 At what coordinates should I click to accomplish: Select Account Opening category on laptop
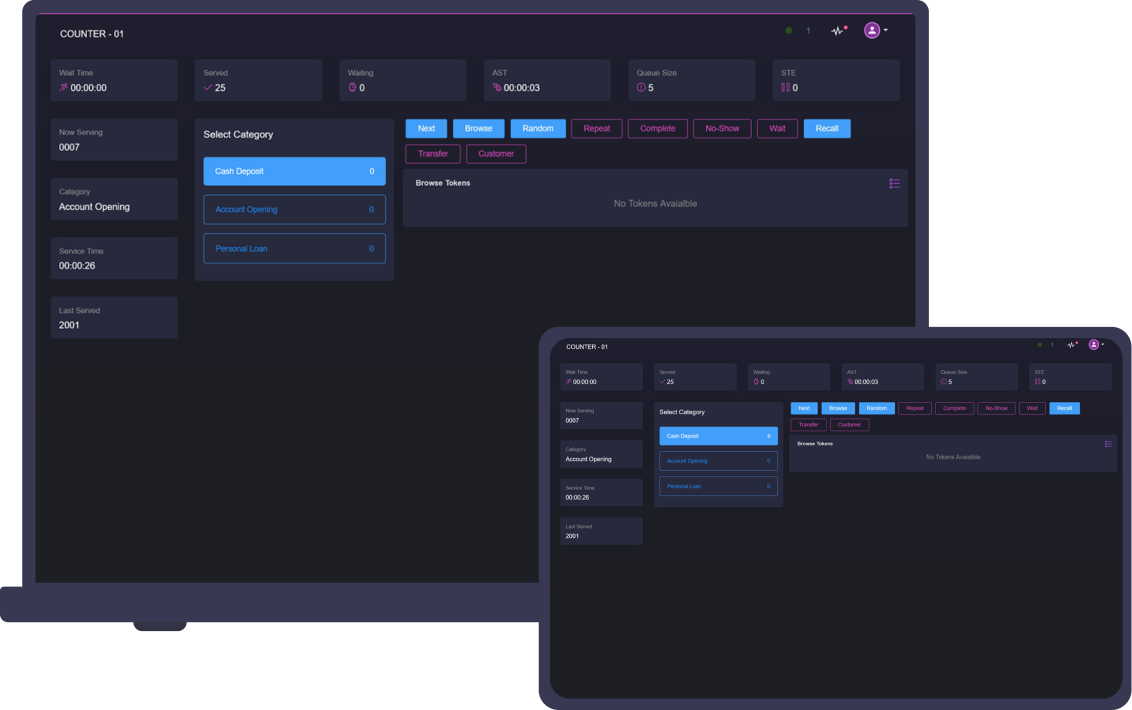point(295,209)
